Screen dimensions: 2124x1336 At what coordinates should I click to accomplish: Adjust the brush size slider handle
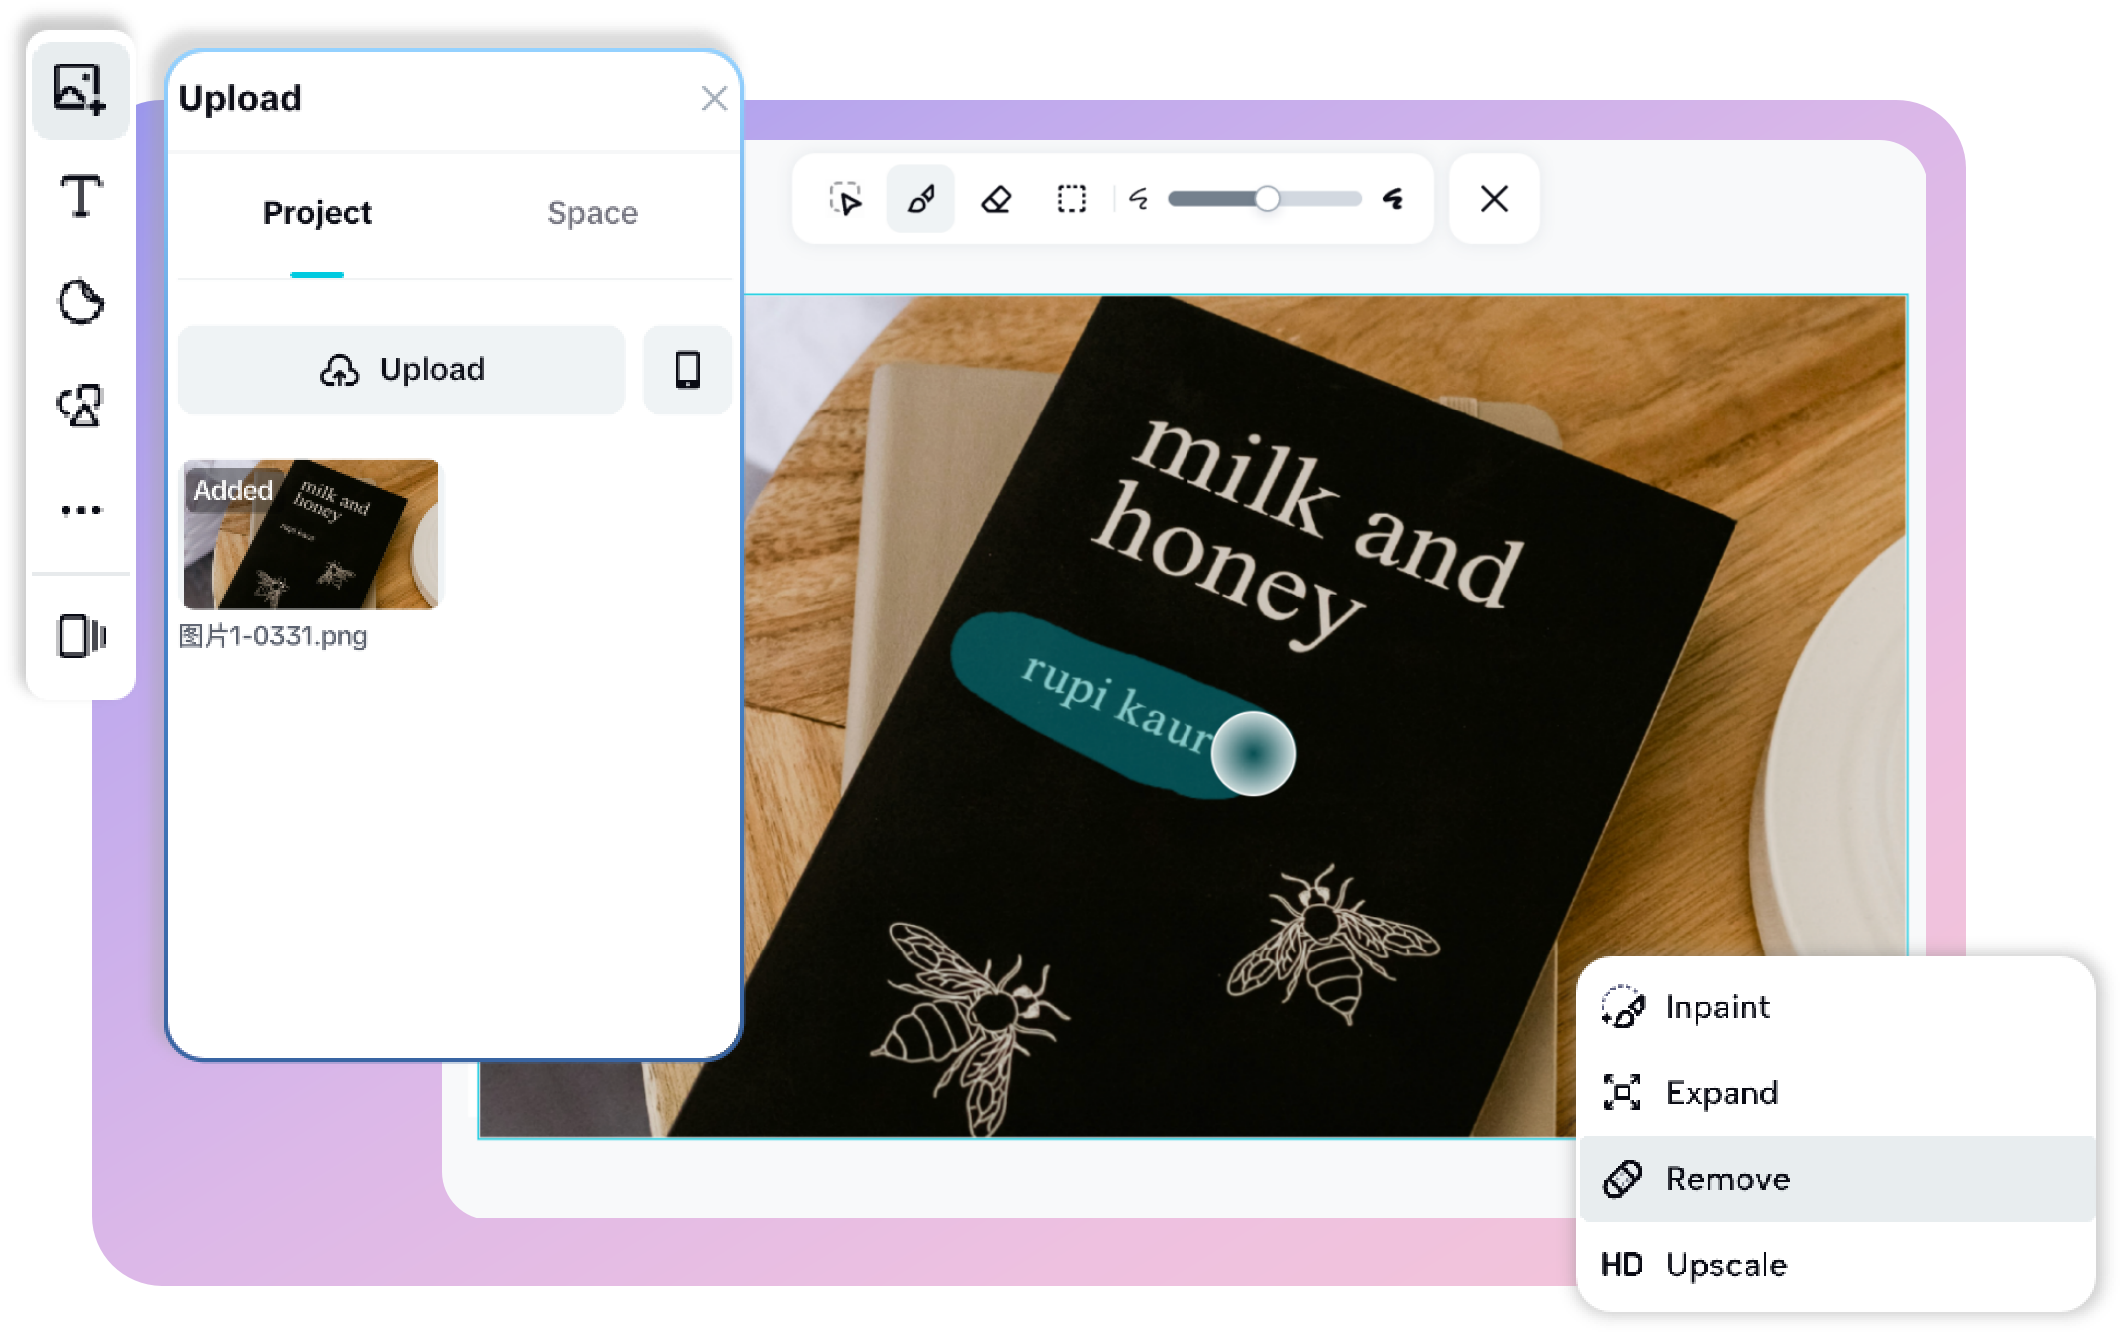coord(1267,199)
